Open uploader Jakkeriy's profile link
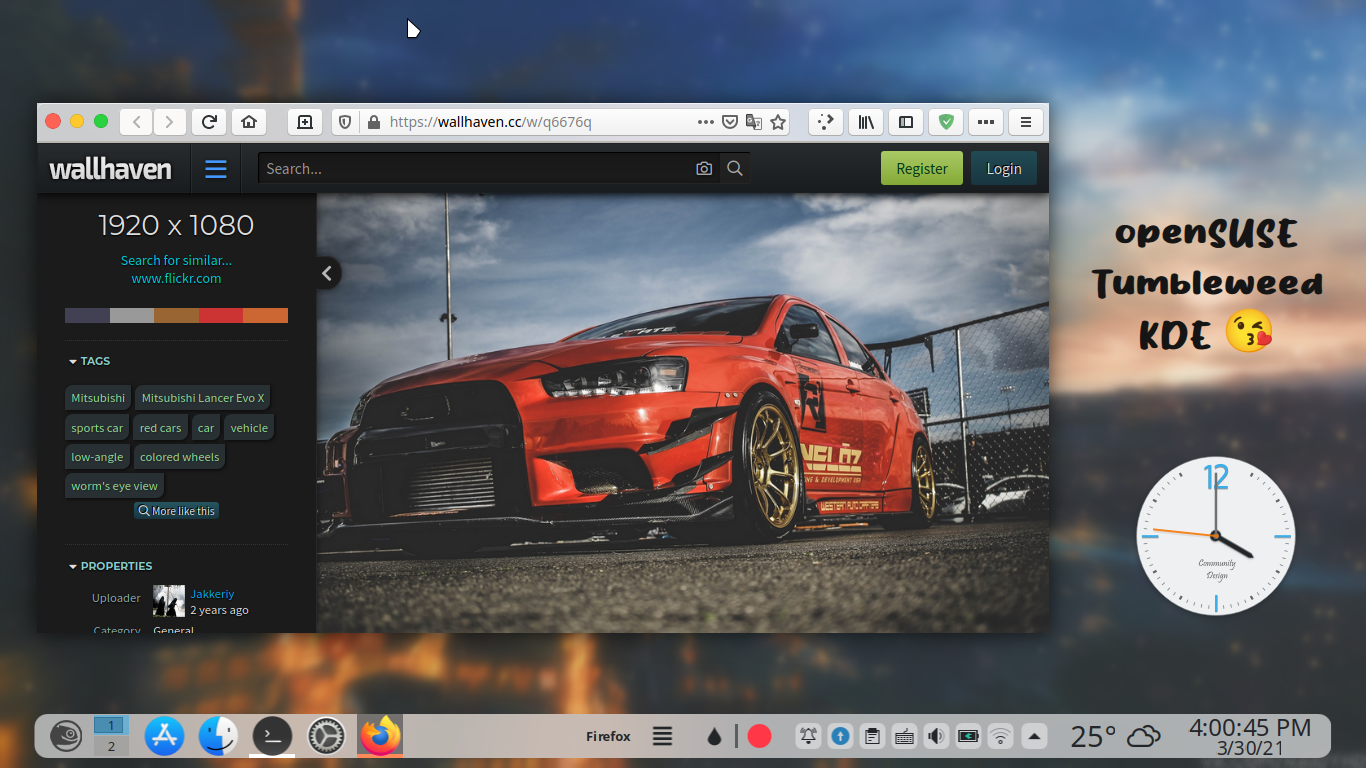The width and height of the screenshot is (1366, 768). click(x=212, y=594)
